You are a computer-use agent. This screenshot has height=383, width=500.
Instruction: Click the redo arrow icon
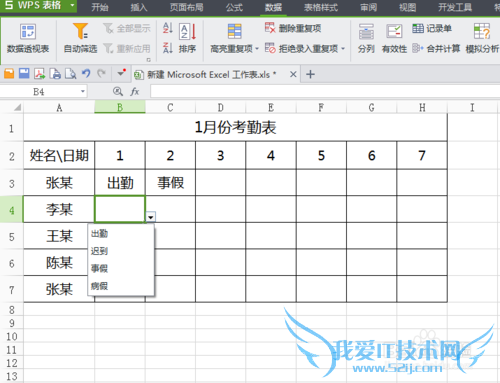(101, 73)
